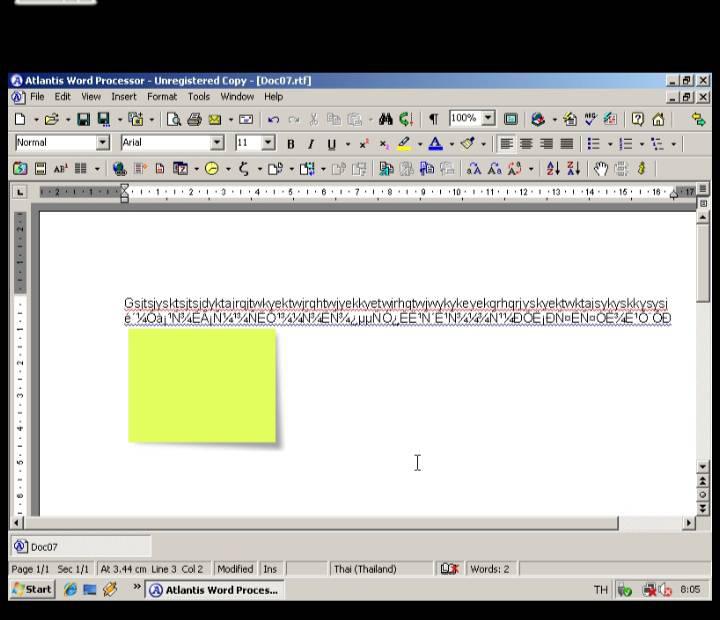720x620 pixels.
Task: Toggle Italic formatting
Action: tap(311, 144)
